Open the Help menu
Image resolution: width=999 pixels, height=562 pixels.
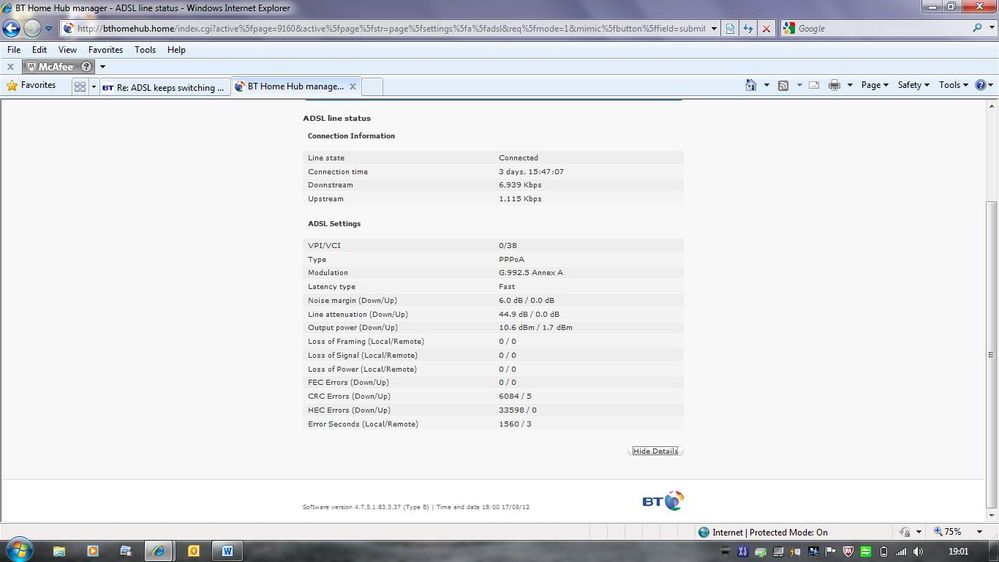pos(176,50)
